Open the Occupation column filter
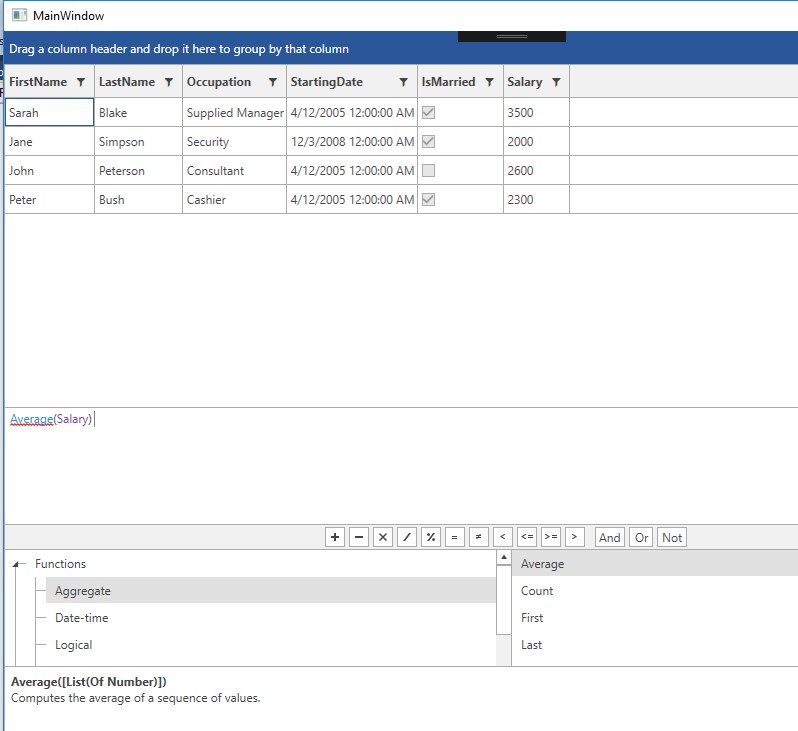This screenshot has height=731, width=798. click(x=273, y=82)
